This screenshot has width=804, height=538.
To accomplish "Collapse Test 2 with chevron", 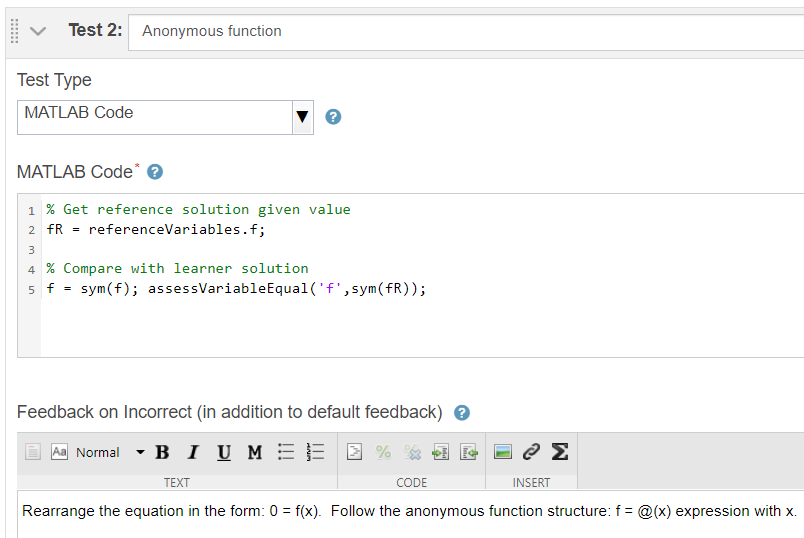I will pyautogui.click(x=39, y=31).
